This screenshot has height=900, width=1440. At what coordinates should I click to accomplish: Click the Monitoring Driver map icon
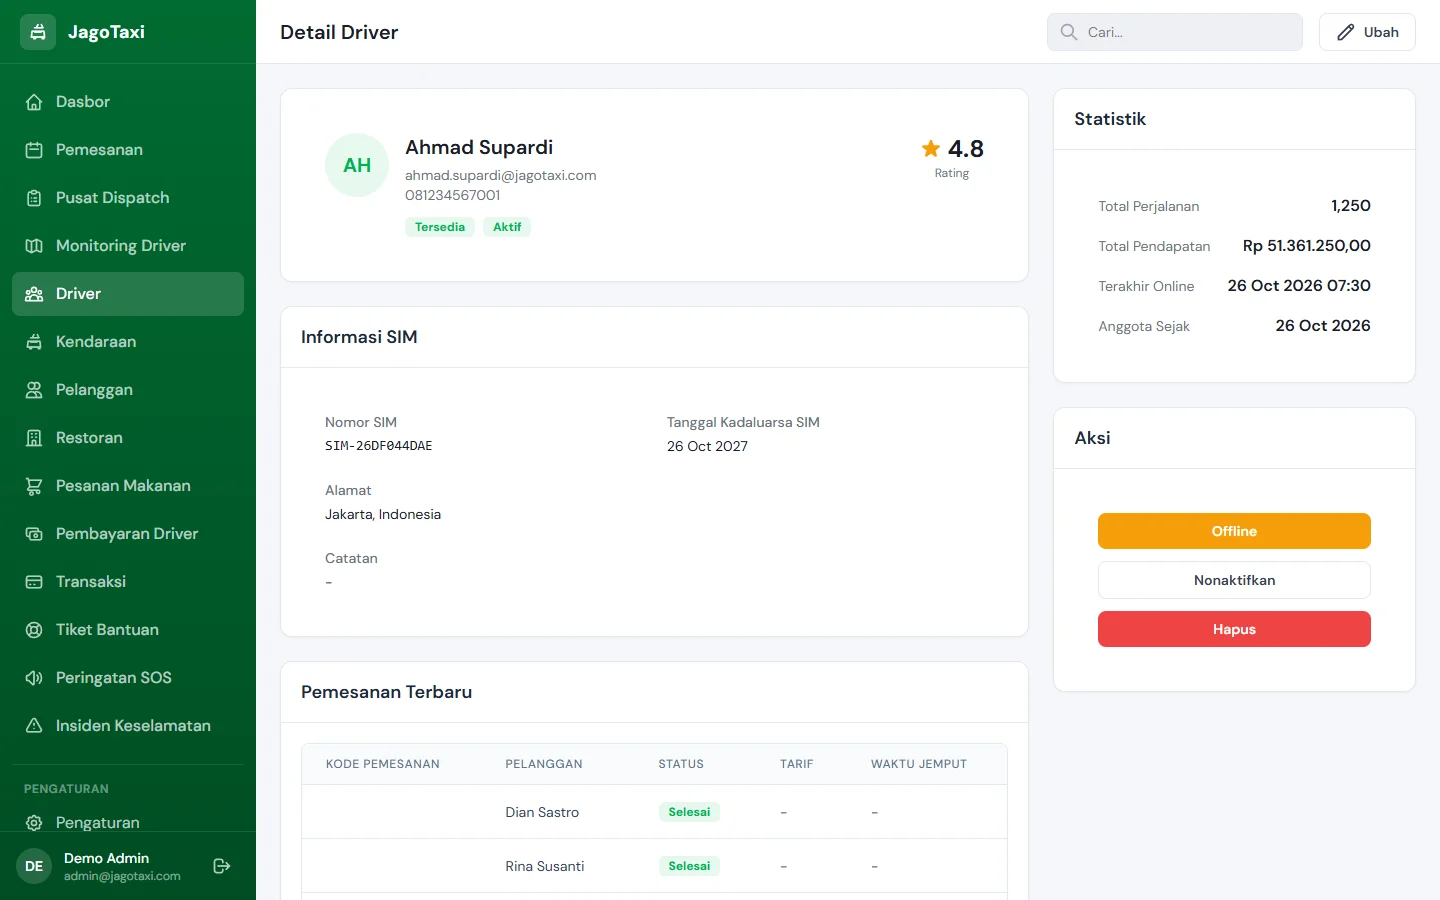(34, 246)
